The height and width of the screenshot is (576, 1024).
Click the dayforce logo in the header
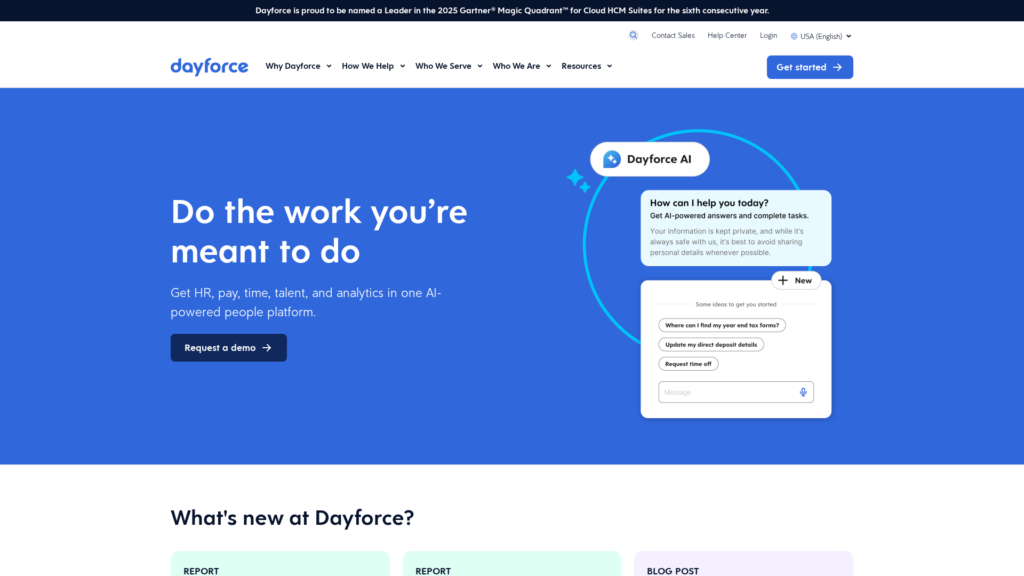pyautogui.click(x=209, y=66)
